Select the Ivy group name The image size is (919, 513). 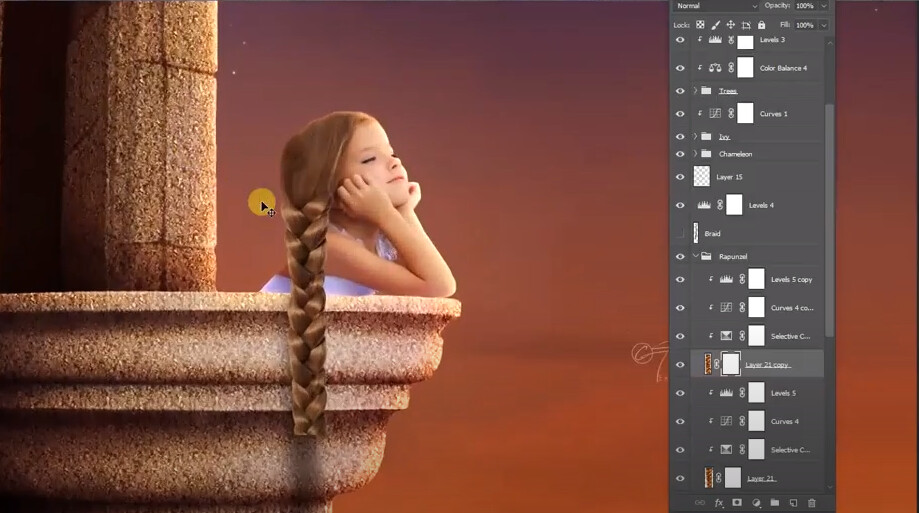point(724,137)
